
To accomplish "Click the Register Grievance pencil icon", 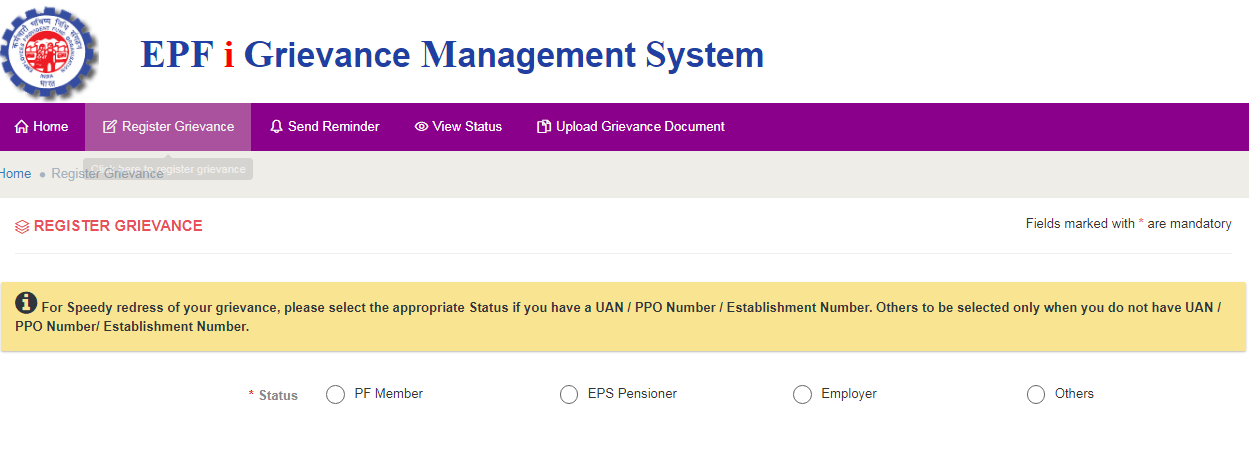I will click(x=110, y=127).
